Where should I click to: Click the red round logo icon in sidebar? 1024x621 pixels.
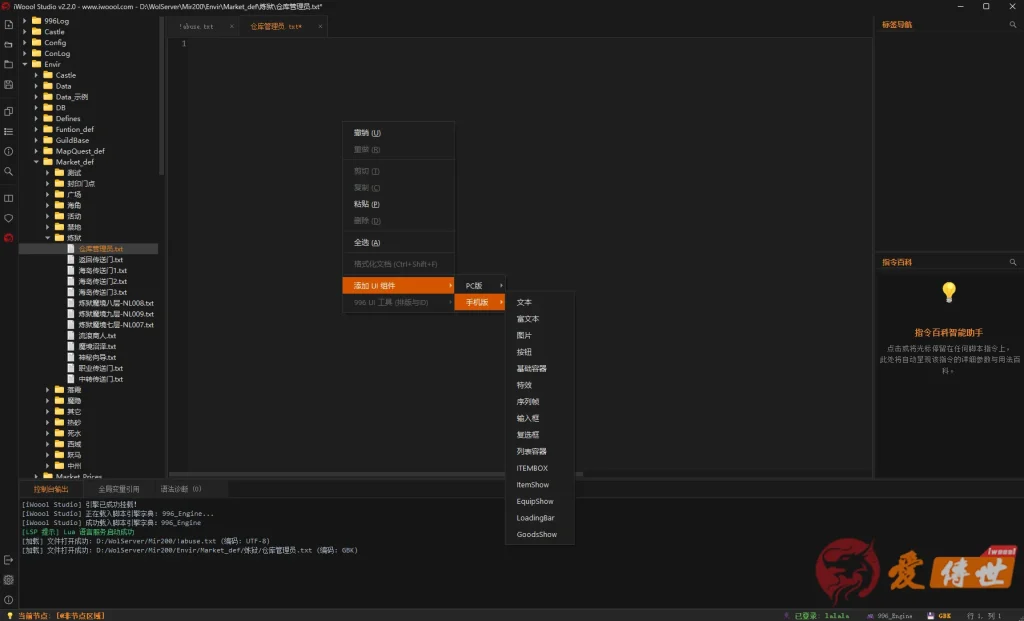pyautogui.click(x=8, y=238)
